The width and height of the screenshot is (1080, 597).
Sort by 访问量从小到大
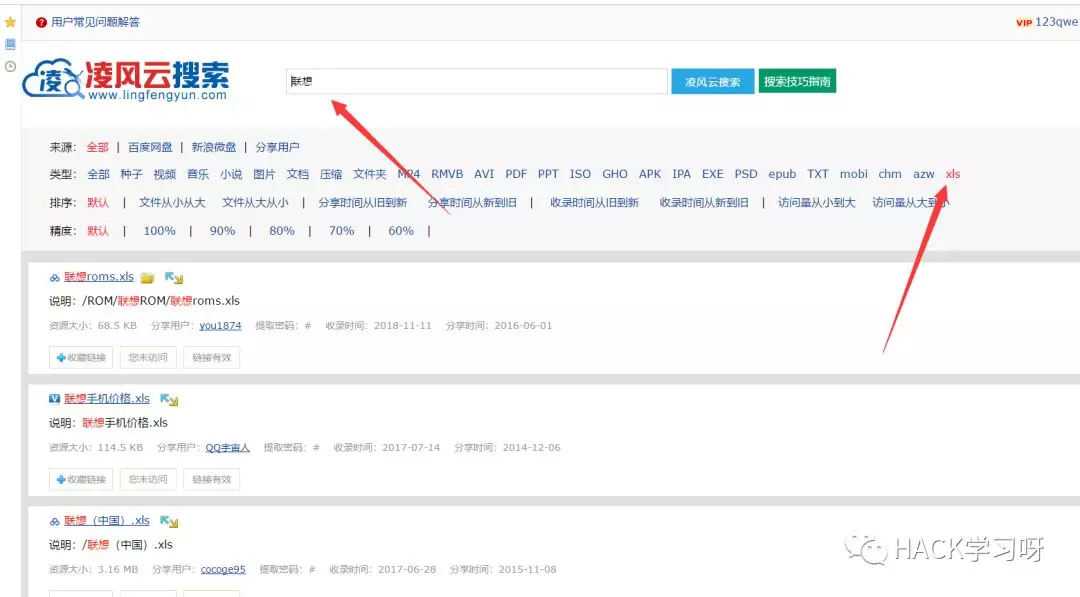coord(817,202)
